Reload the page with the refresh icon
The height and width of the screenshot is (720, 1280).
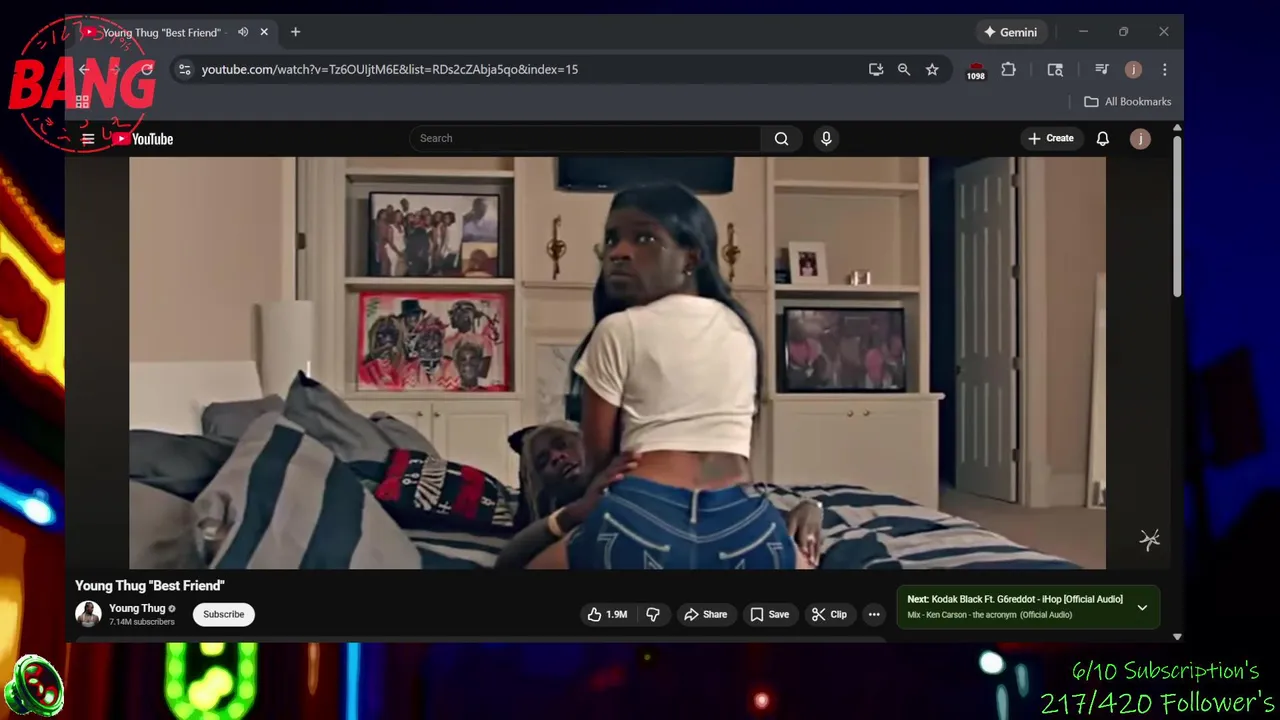[147, 69]
